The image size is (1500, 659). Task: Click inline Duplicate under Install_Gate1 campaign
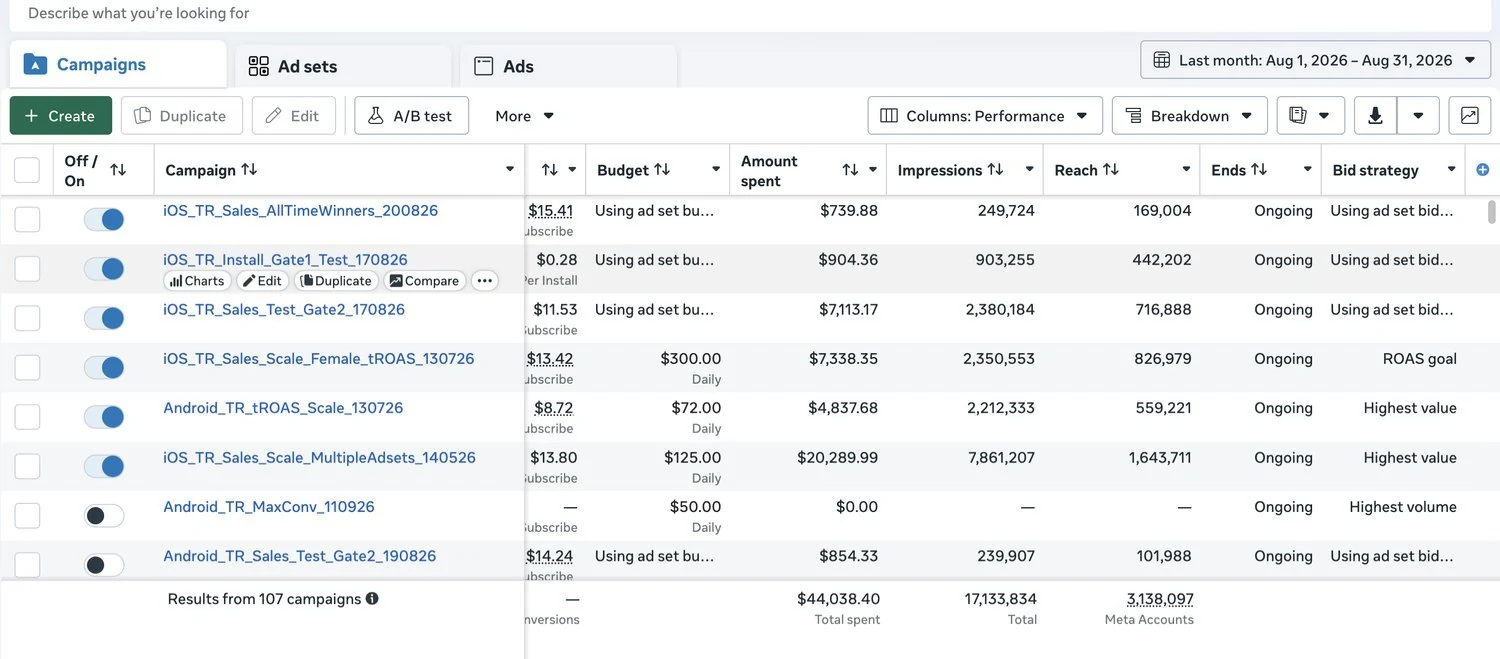point(336,281)
